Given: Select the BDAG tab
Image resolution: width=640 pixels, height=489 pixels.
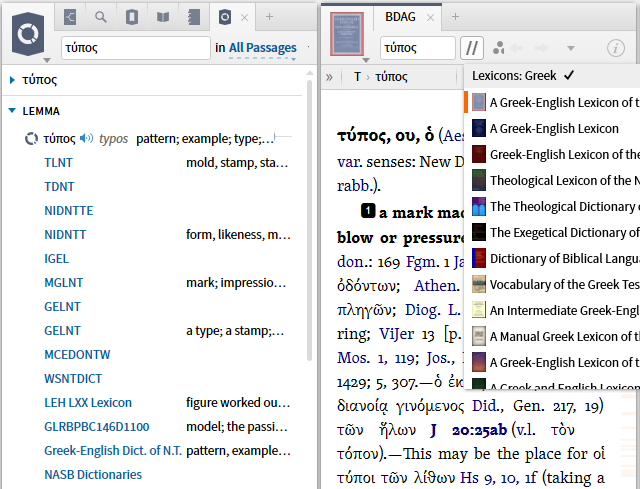Looking at the screenshot, I should pos(400,17).
